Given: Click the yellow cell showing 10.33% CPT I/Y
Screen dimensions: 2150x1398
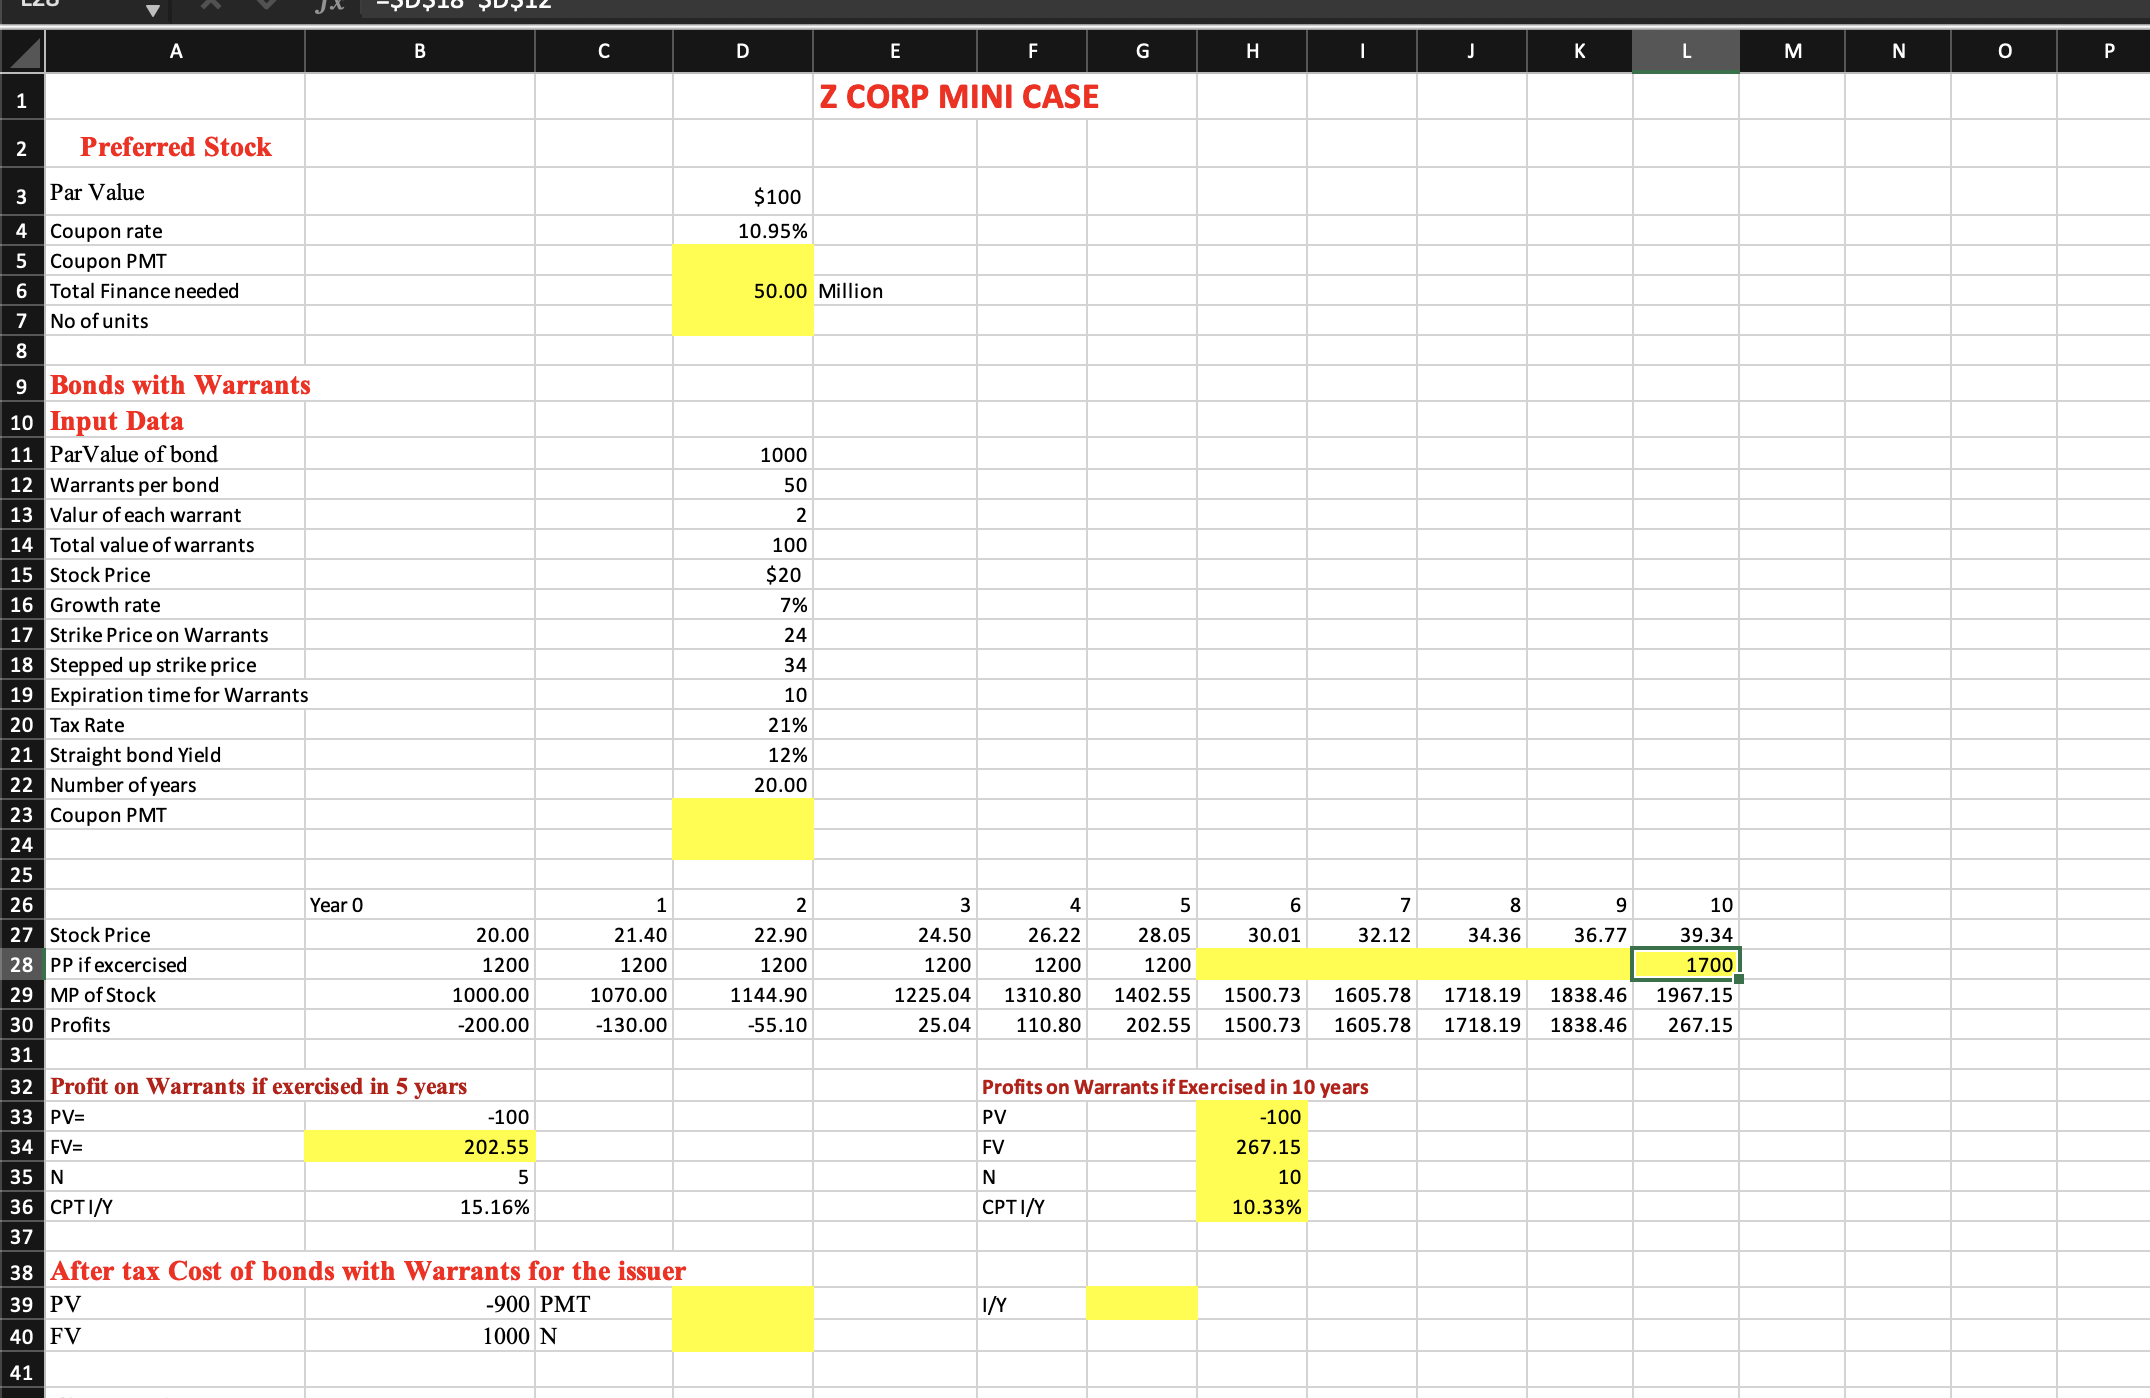Looking at the screenshot, I should (1251, 1206).
